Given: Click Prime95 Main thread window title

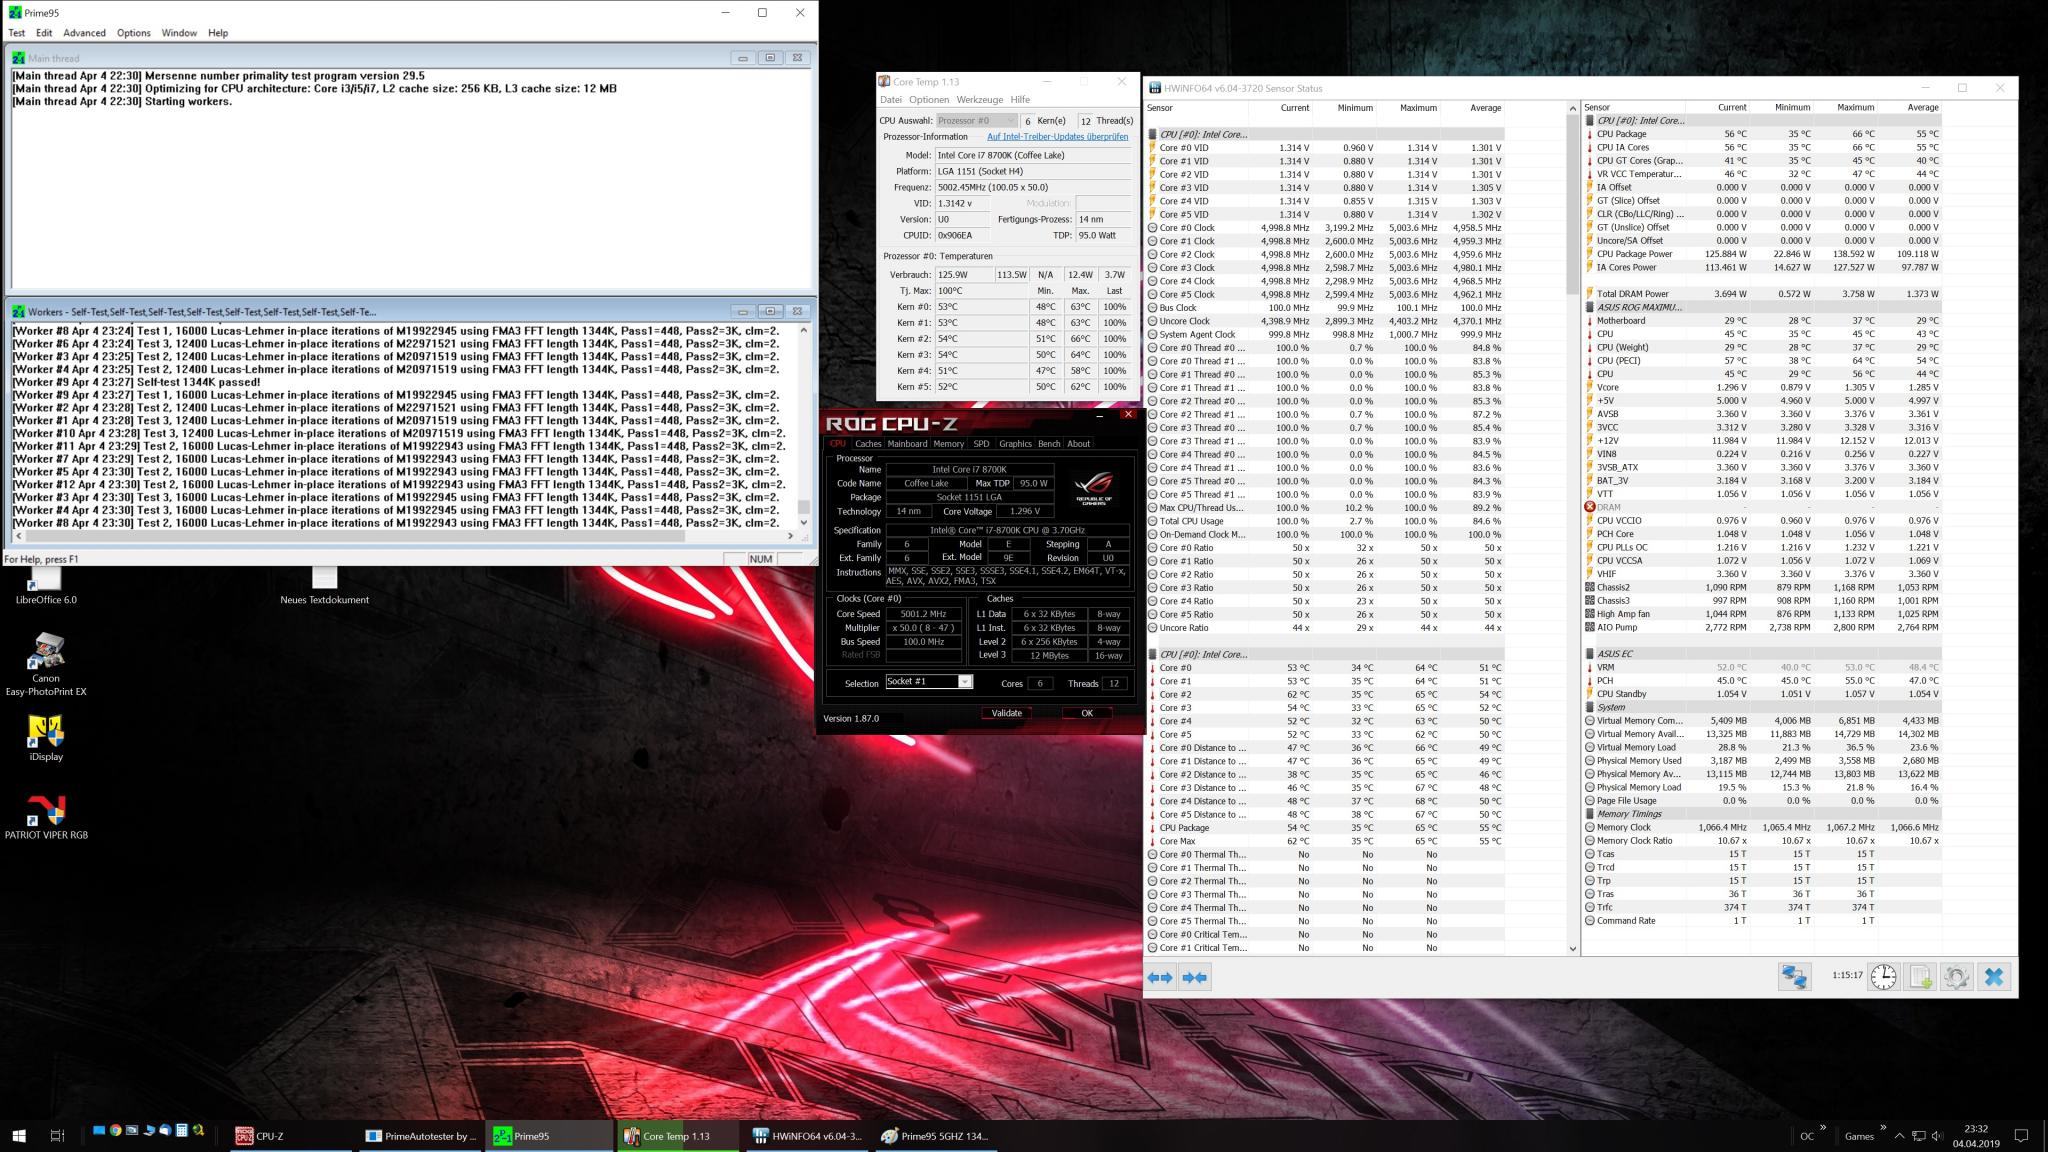Looking at the screenshot, I should (x=54, y=58).
